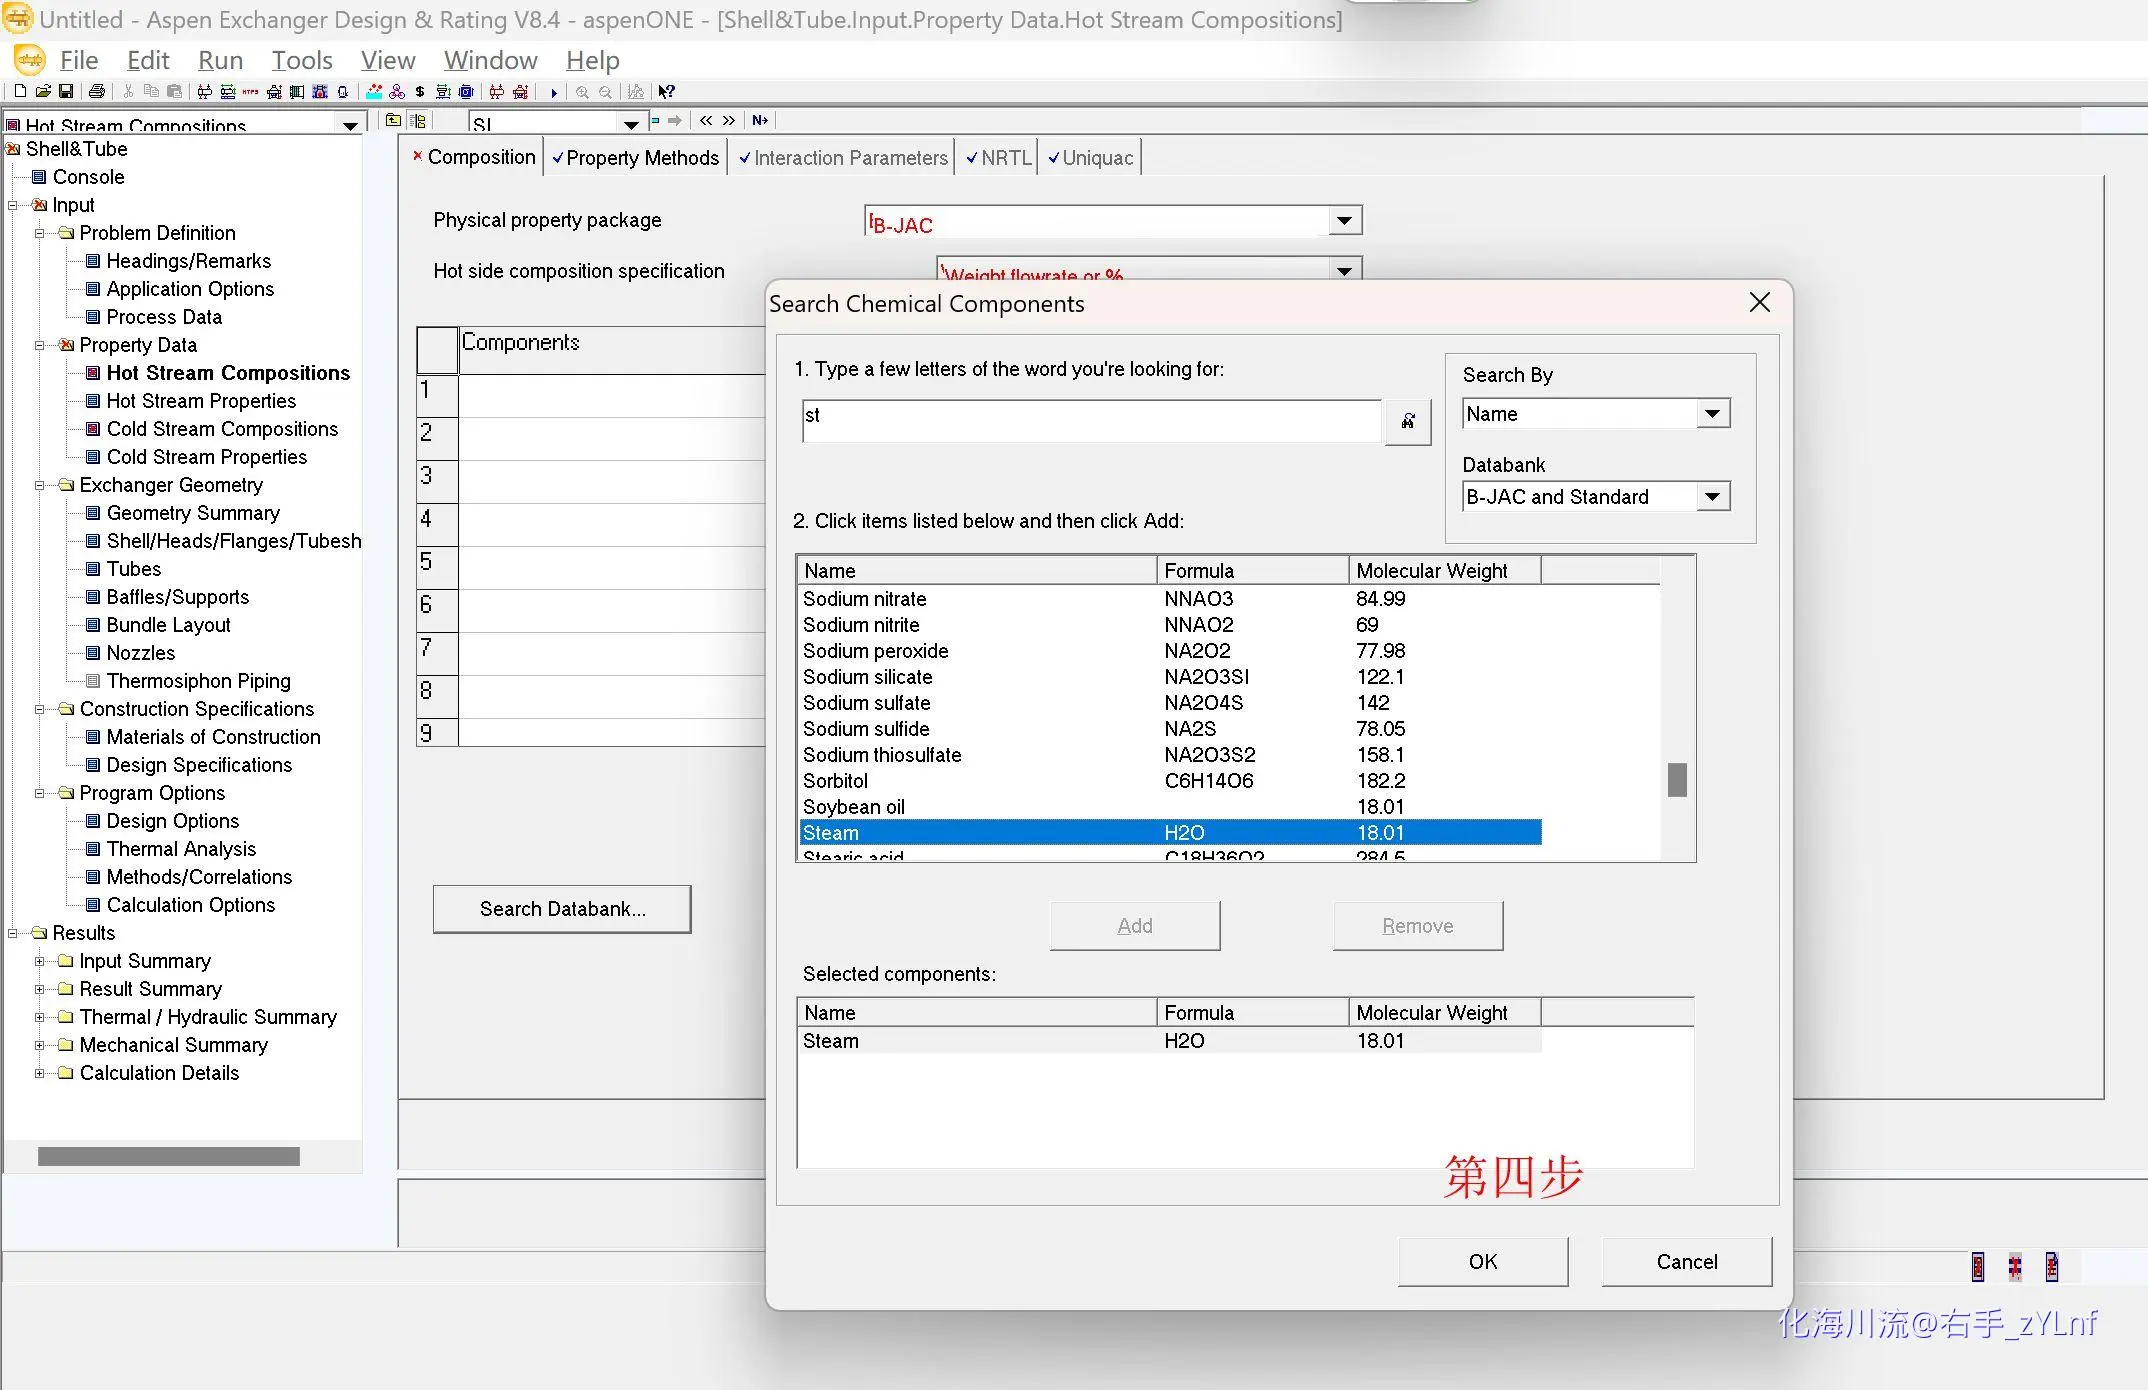Click the dollar sign cost icon

pyautogui.click(x=420, y=91)
